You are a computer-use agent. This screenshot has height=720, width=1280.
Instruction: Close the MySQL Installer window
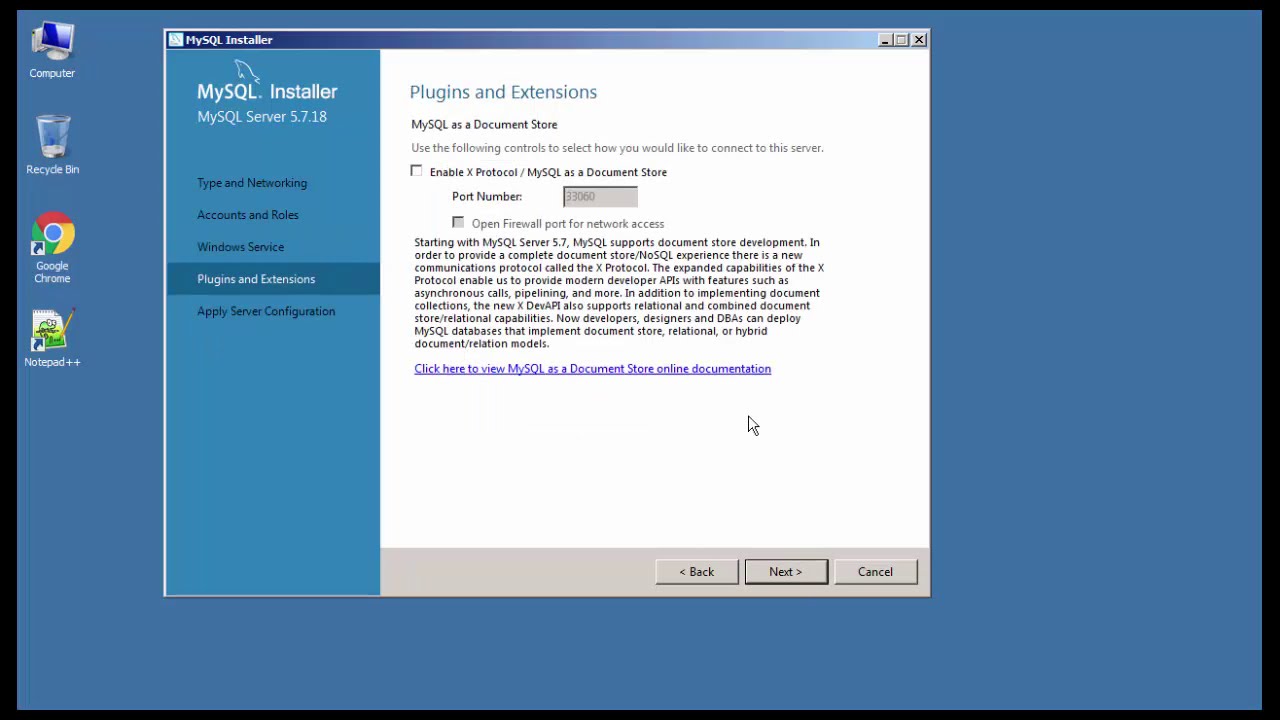(x=919, y=40)
